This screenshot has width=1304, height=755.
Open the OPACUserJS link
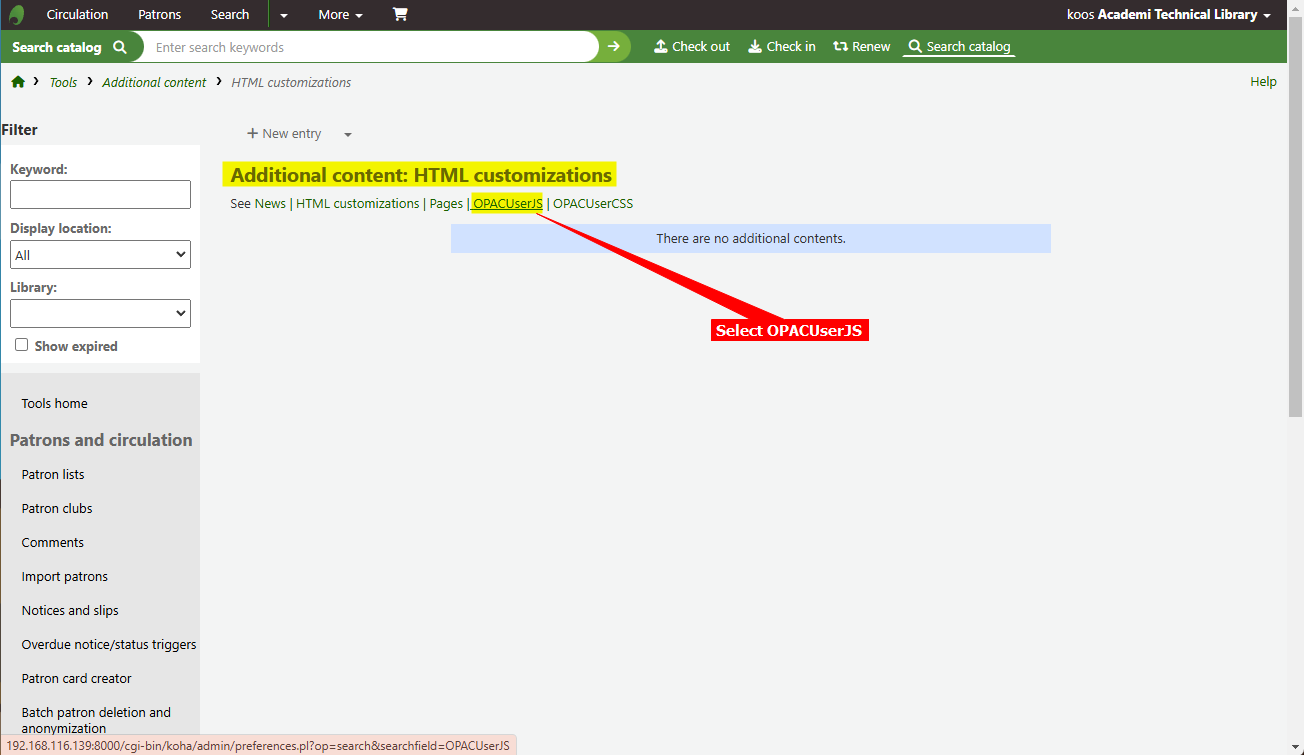(x=507, y=204)
